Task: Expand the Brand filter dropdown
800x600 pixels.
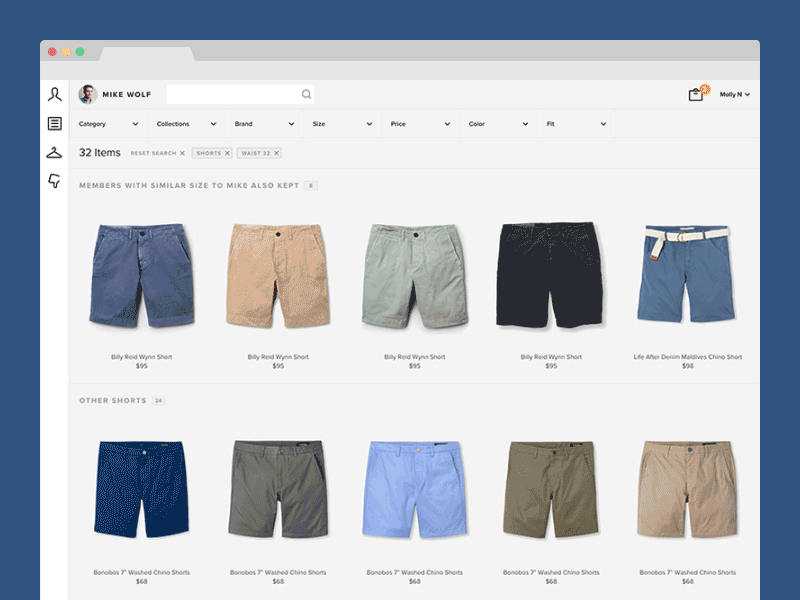Action: [x=264, y=124]
